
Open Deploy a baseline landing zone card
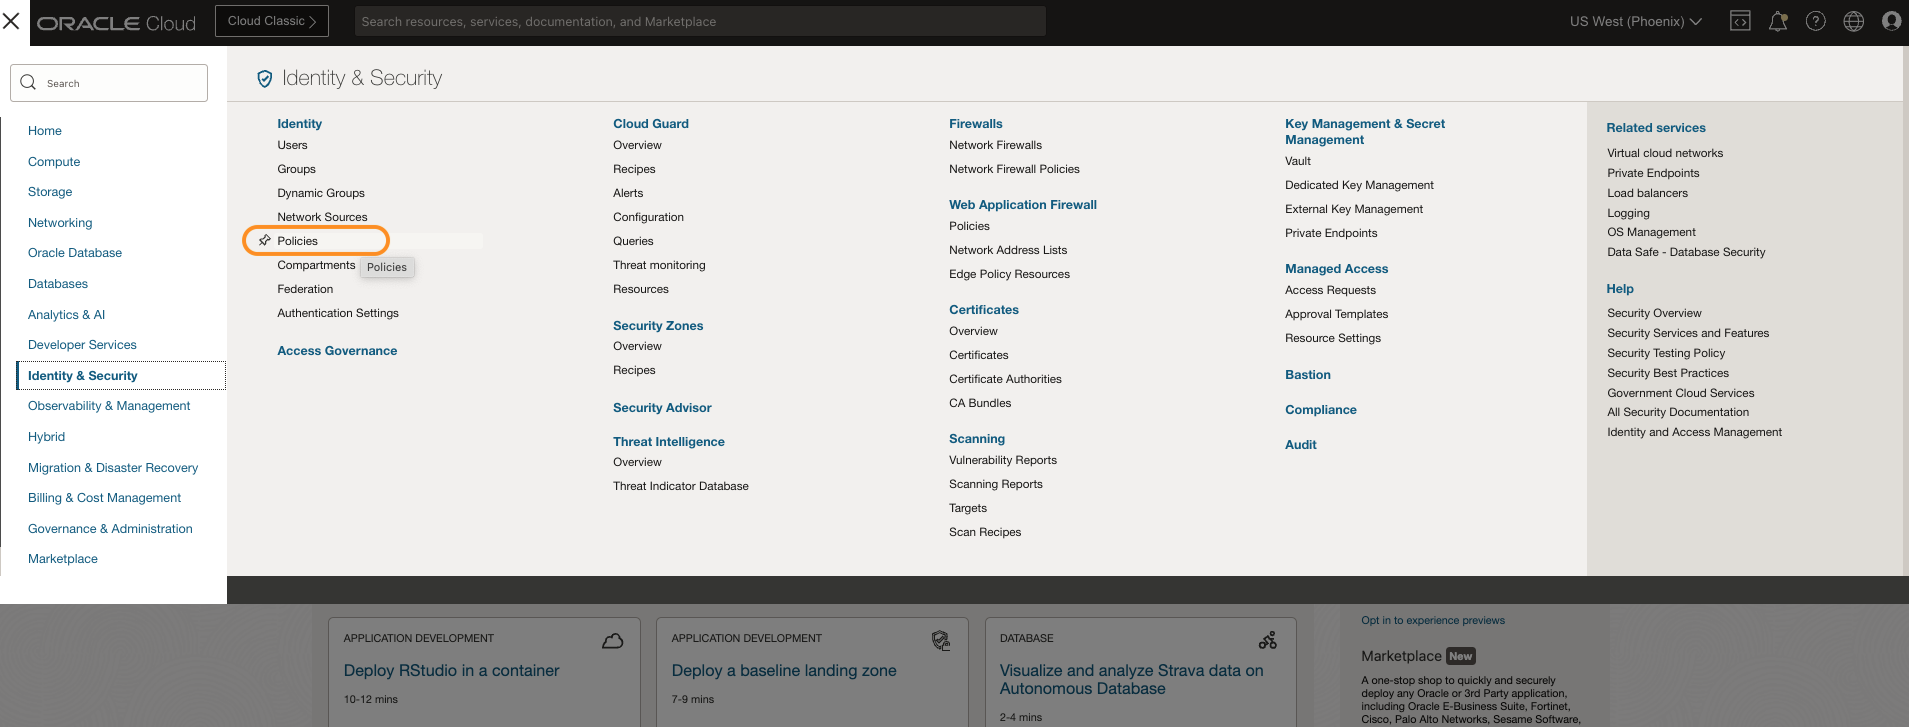[x=784, y=671]
